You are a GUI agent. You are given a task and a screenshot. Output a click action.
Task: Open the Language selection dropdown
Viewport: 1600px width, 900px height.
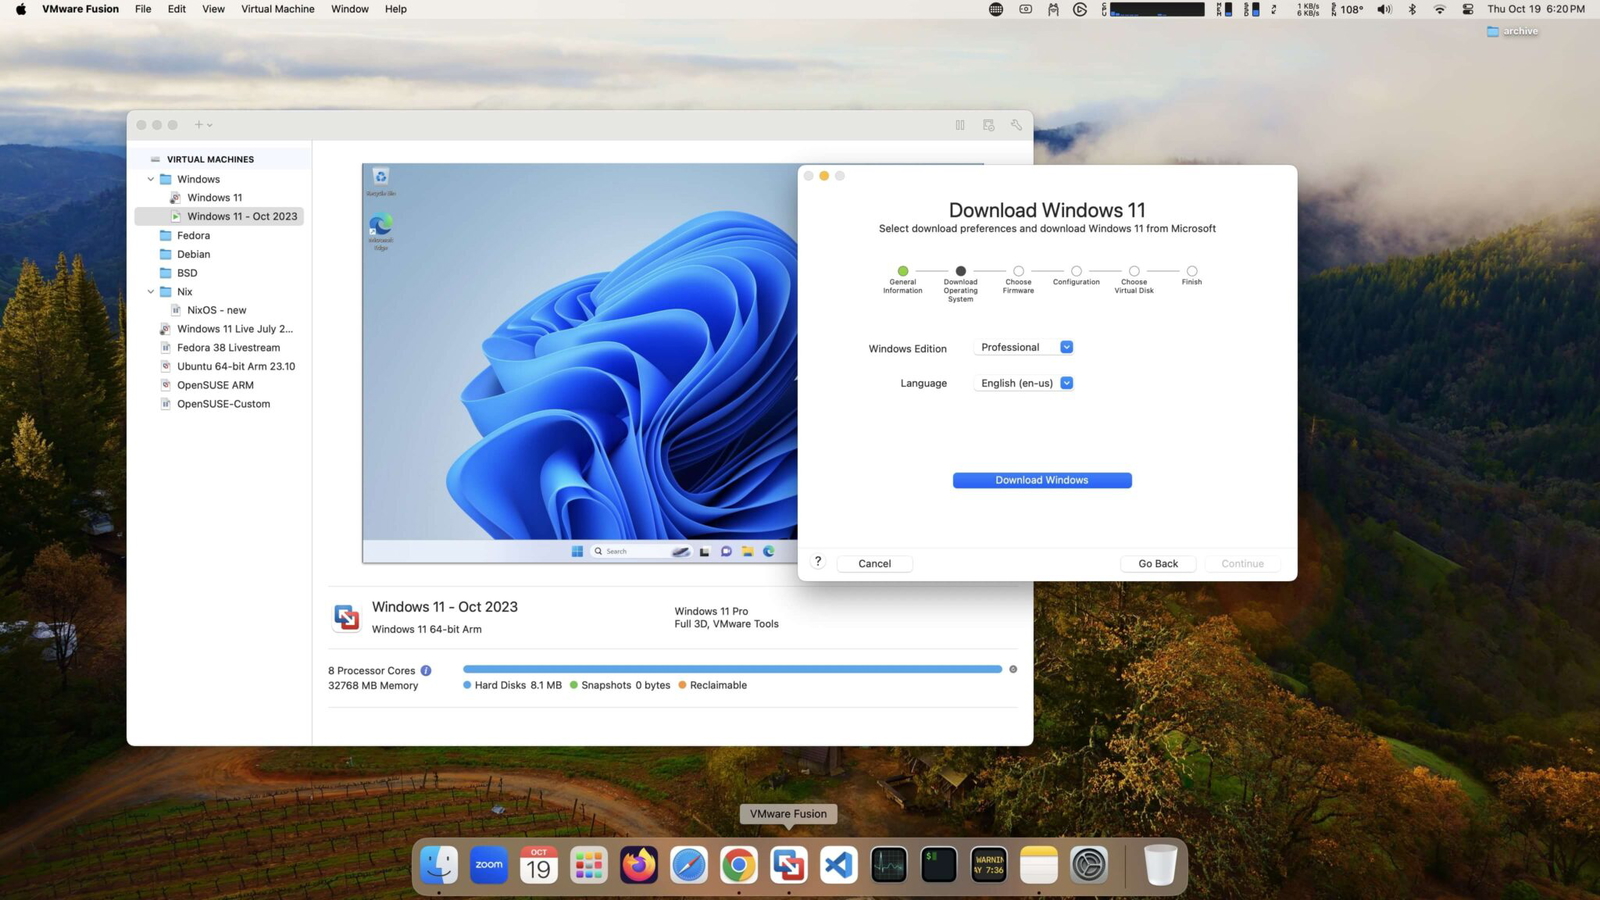point(1023,382)
